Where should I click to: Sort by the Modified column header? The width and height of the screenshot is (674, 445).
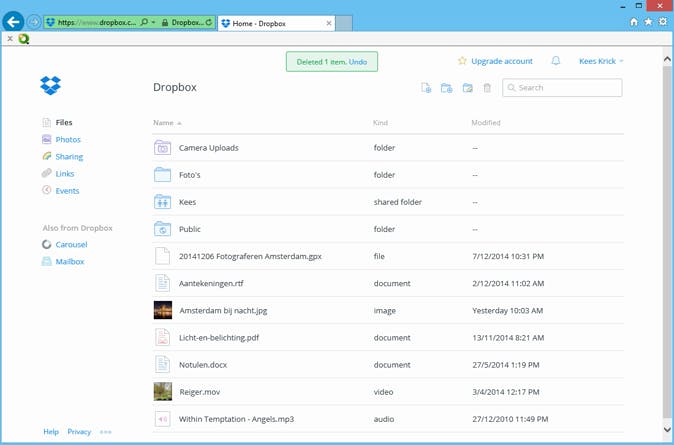click(486, 123)
